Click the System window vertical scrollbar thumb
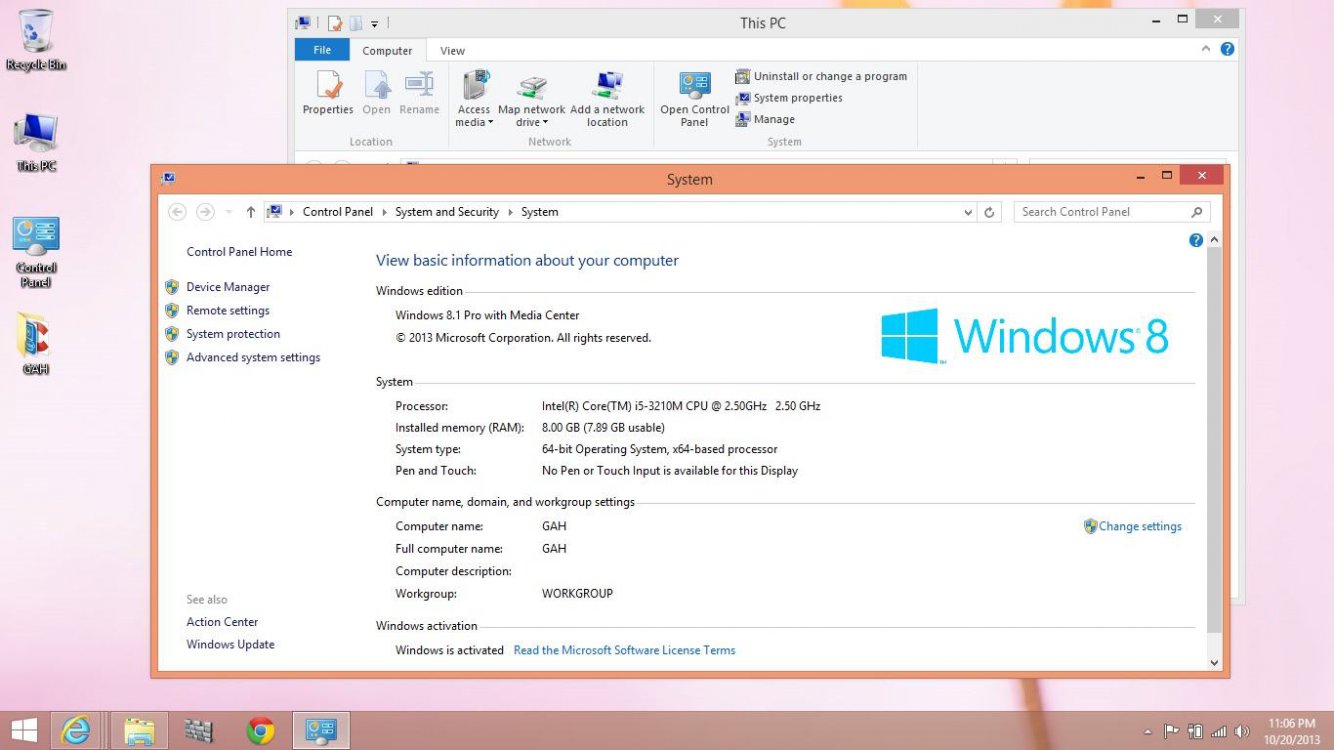The height and width of the screenshot is (750, 1334). [x=1215, y=440]
